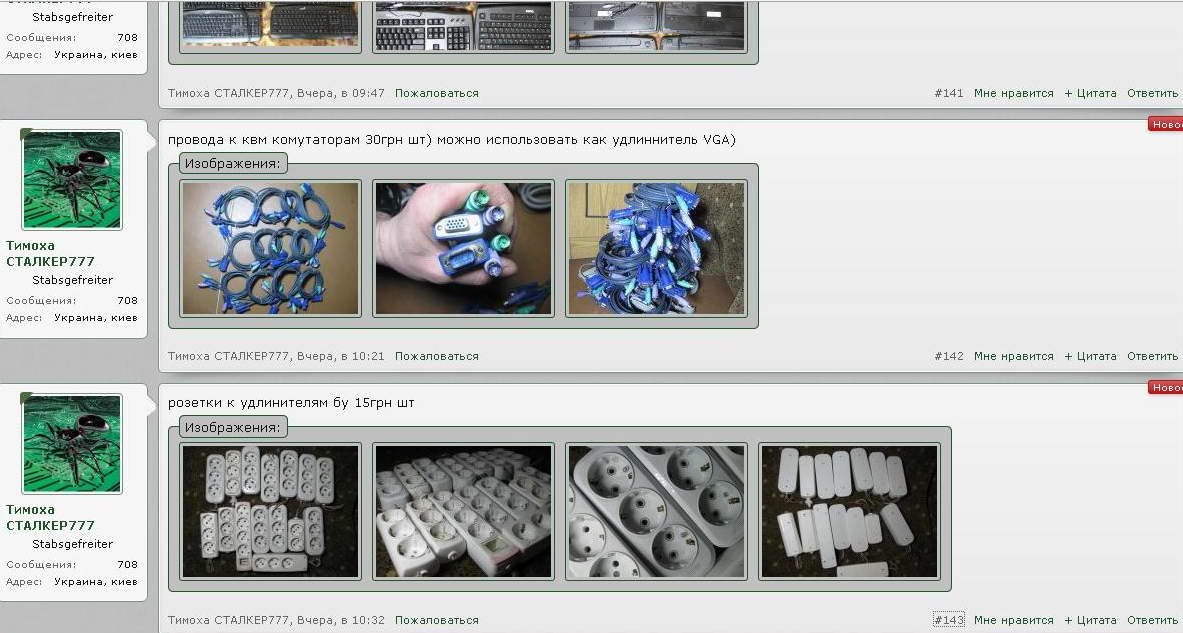Click author name in post #143 footer
1183x633 pixels.
[x=229, y=620]
